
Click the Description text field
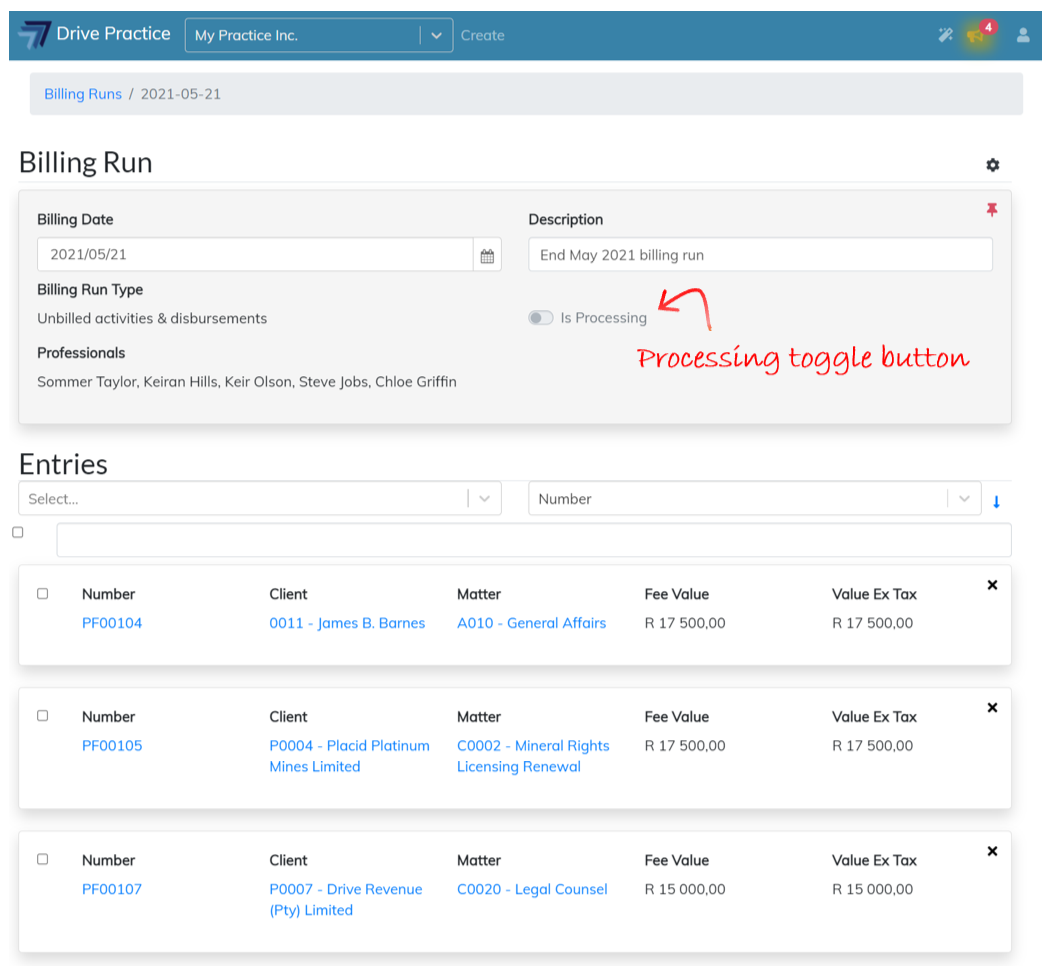[x=760, y=255]
